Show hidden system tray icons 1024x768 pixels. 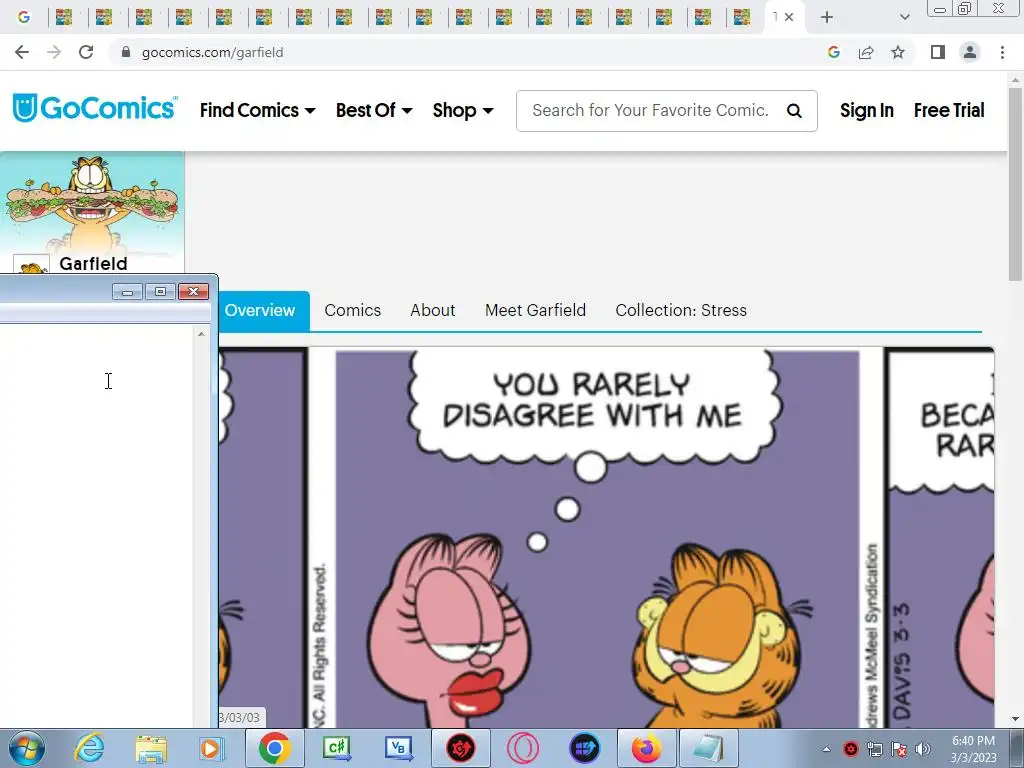[826, 749]
